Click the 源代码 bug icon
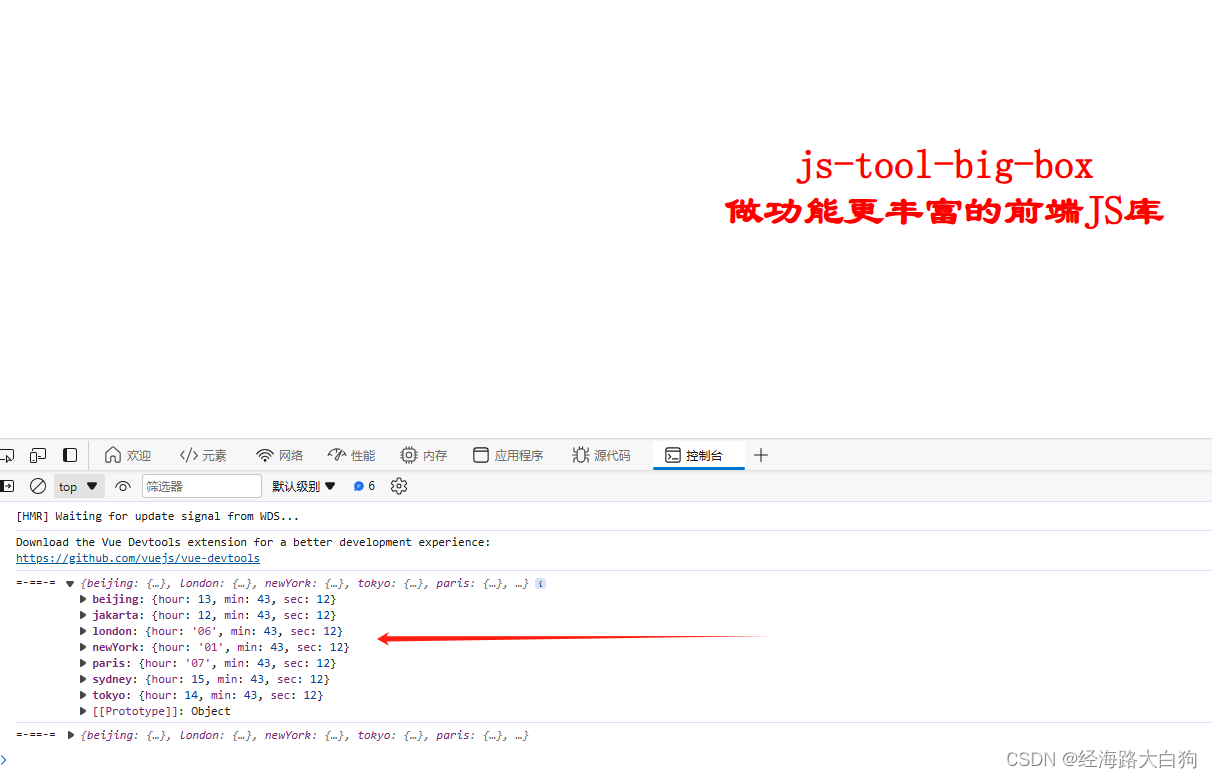This screenshot has width=1212, height=778. (580, 455)
